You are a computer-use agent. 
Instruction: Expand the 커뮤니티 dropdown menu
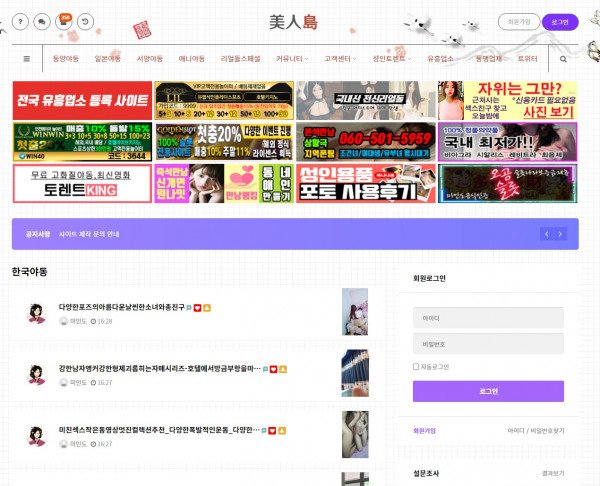[292, 59]
